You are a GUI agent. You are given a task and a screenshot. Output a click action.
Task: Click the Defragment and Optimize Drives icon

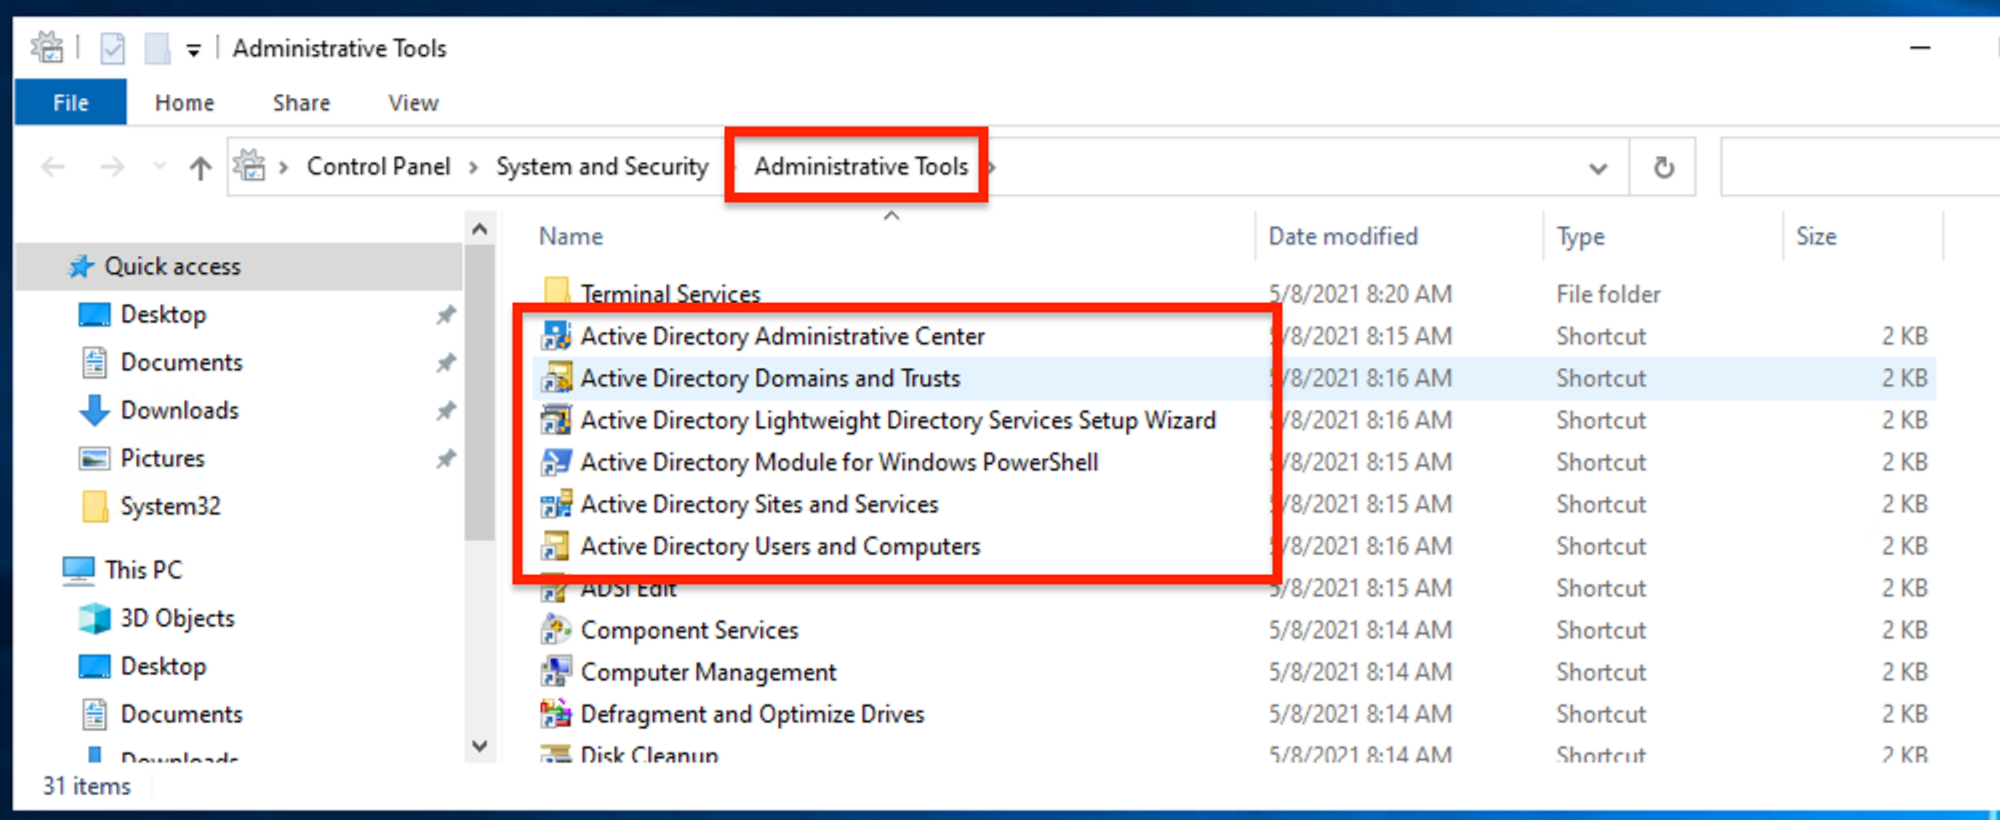556,714
